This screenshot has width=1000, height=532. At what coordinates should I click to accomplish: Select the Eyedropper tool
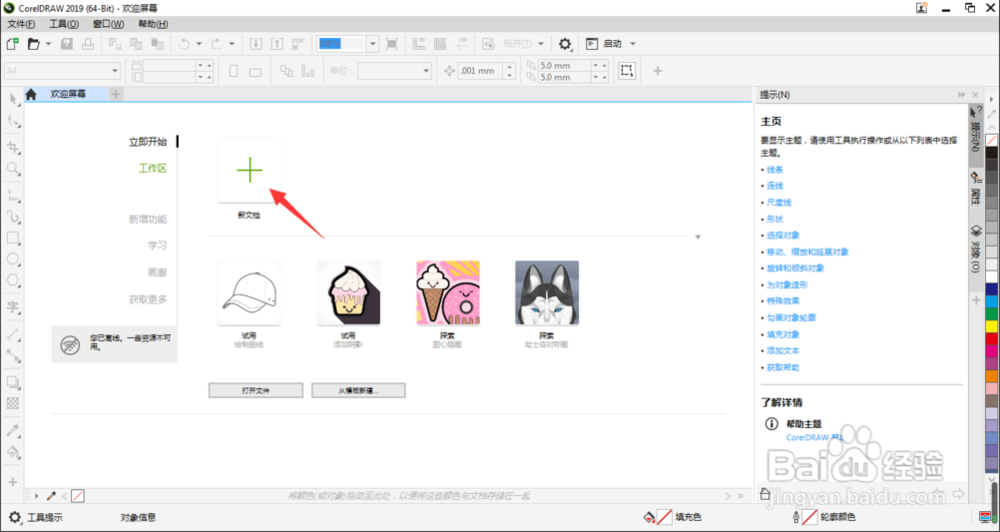(13, 431)
